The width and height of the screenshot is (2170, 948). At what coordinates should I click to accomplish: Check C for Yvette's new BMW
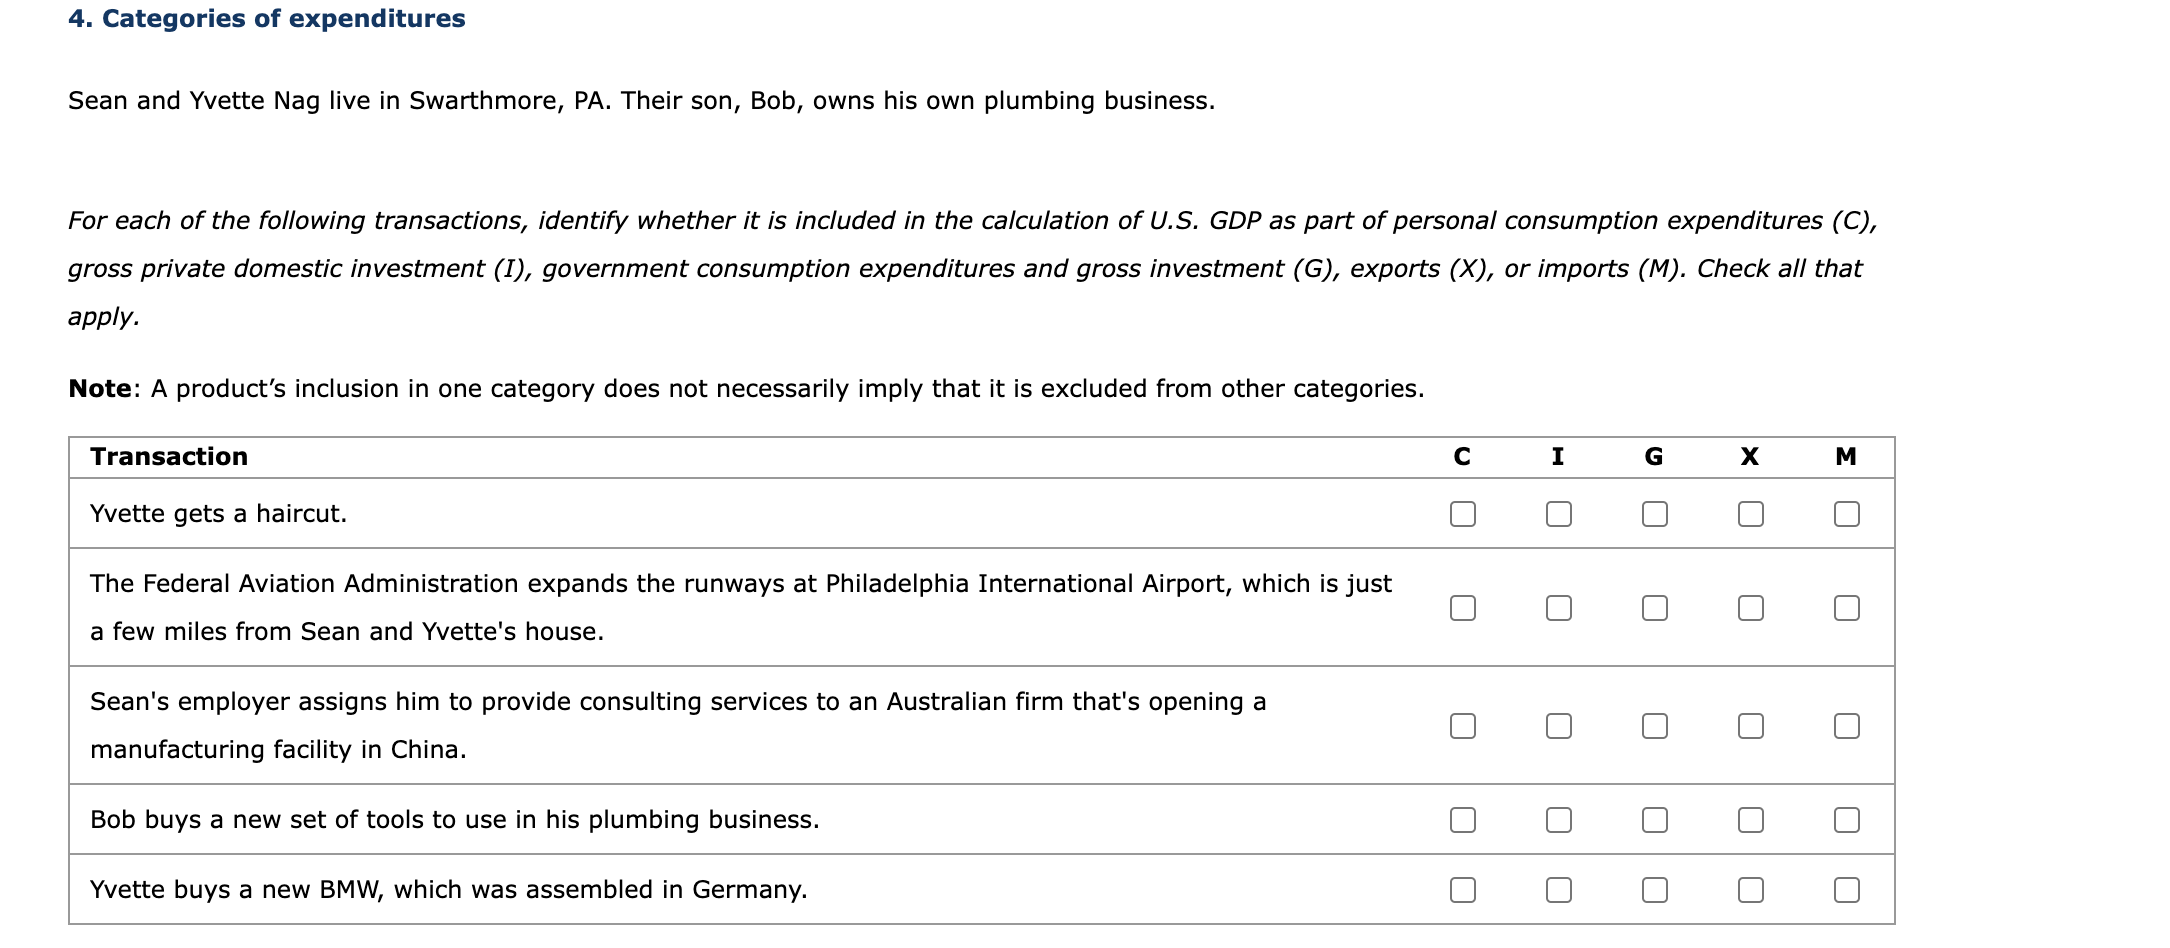tap(1462, 890)
